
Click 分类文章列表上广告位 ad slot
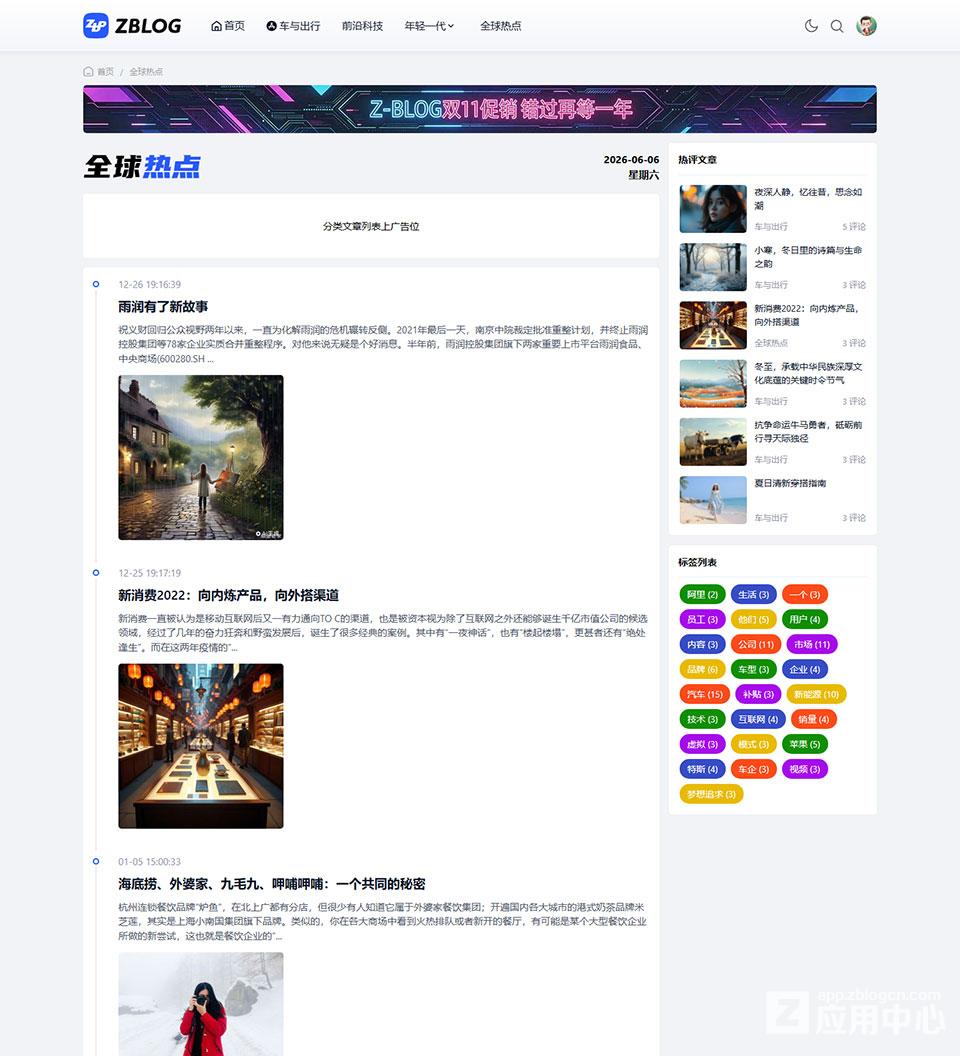coord(371,226)
